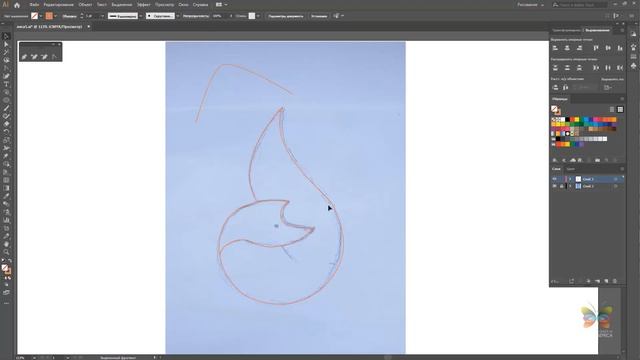640x360 pixels.
Task: Switch Swatches panel to list view
Action: tap(612, 109)
